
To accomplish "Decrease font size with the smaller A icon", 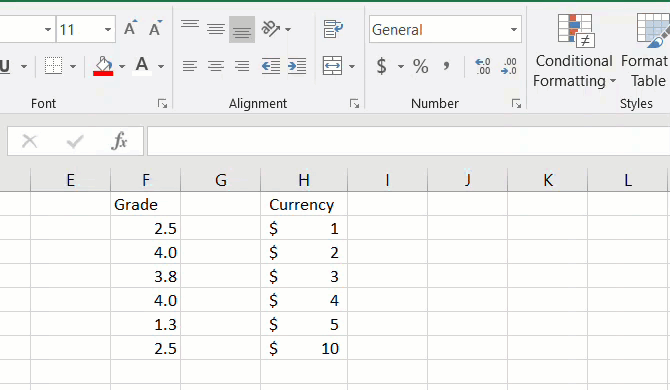I will pyautogui.click(x=155, y=29).
